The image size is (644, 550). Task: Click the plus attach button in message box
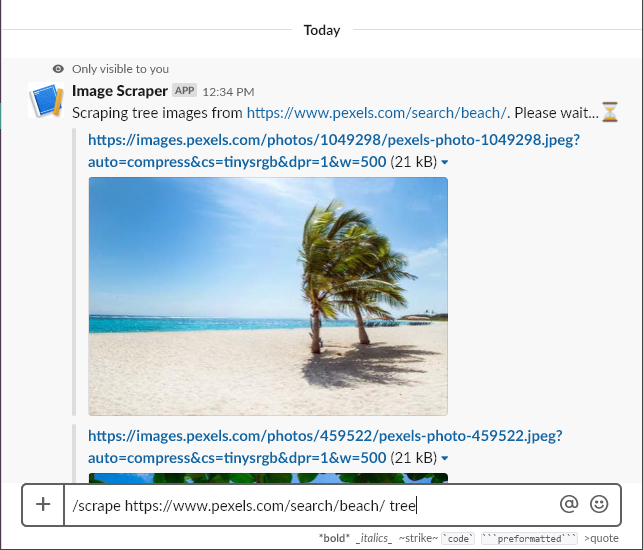tap(43, 504)
